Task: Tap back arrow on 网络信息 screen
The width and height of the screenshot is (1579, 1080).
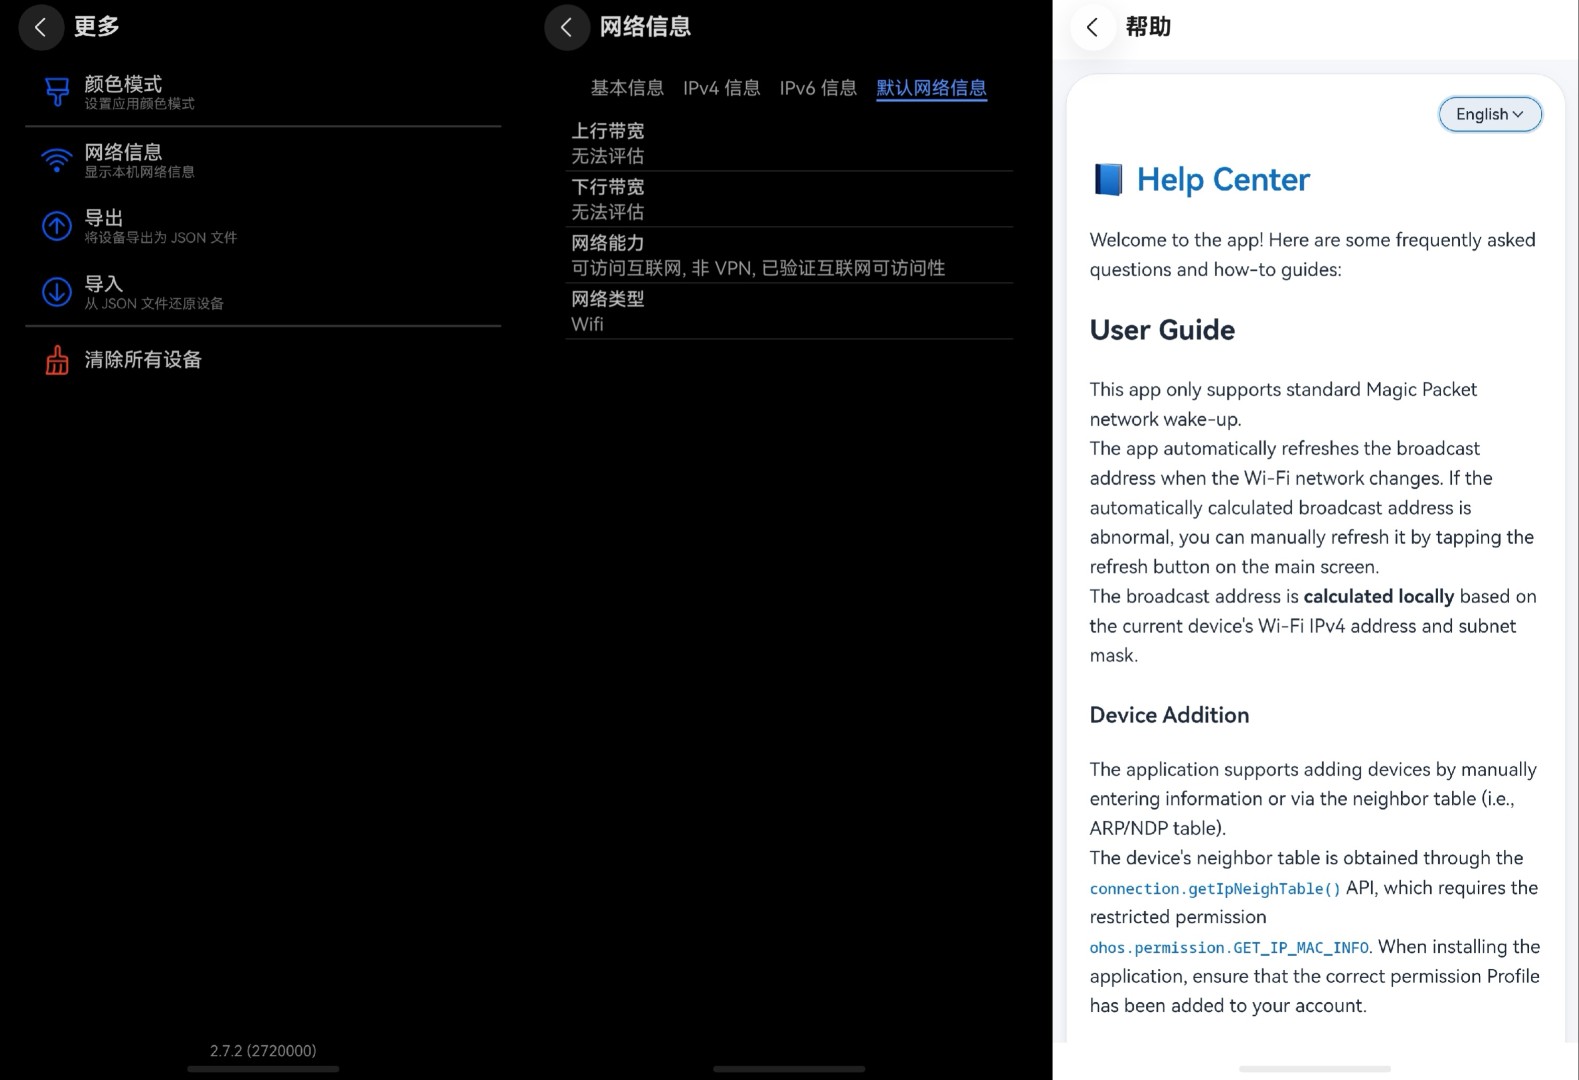Action: [567, 27]
